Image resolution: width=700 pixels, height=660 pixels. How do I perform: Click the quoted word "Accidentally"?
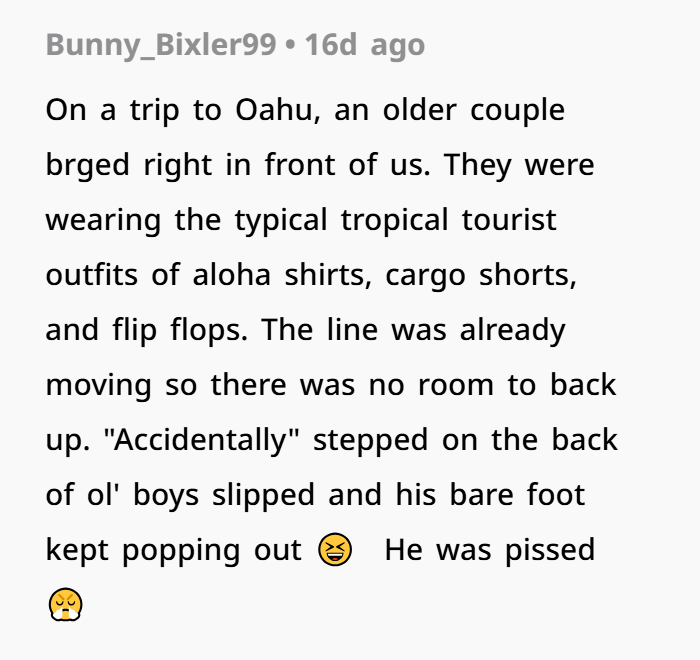click(x=200, y=440)
